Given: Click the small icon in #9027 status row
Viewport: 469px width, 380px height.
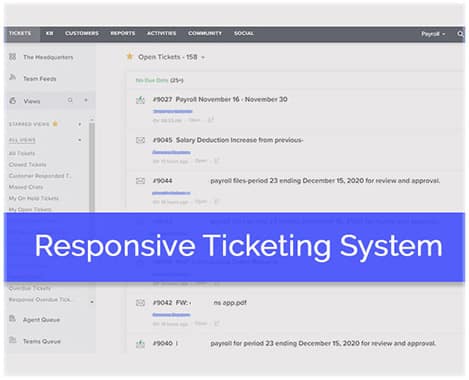Looking at the screenshot, I should click(211, 119).
